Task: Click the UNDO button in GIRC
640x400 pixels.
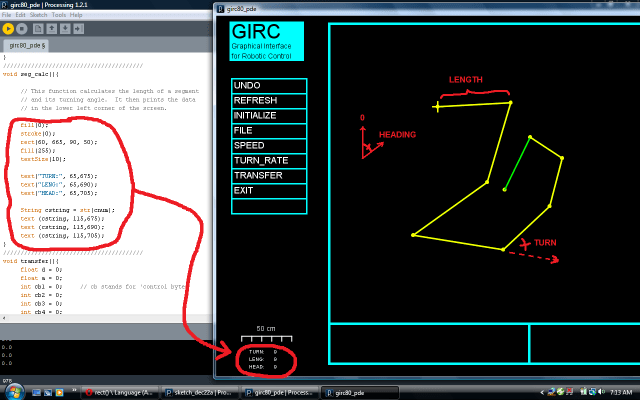Action: pyautogui.click(x=269, y=86)
